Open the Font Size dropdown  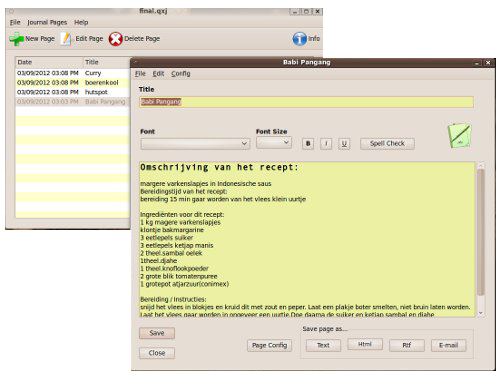pyautogui.click(x=274, y=143)
